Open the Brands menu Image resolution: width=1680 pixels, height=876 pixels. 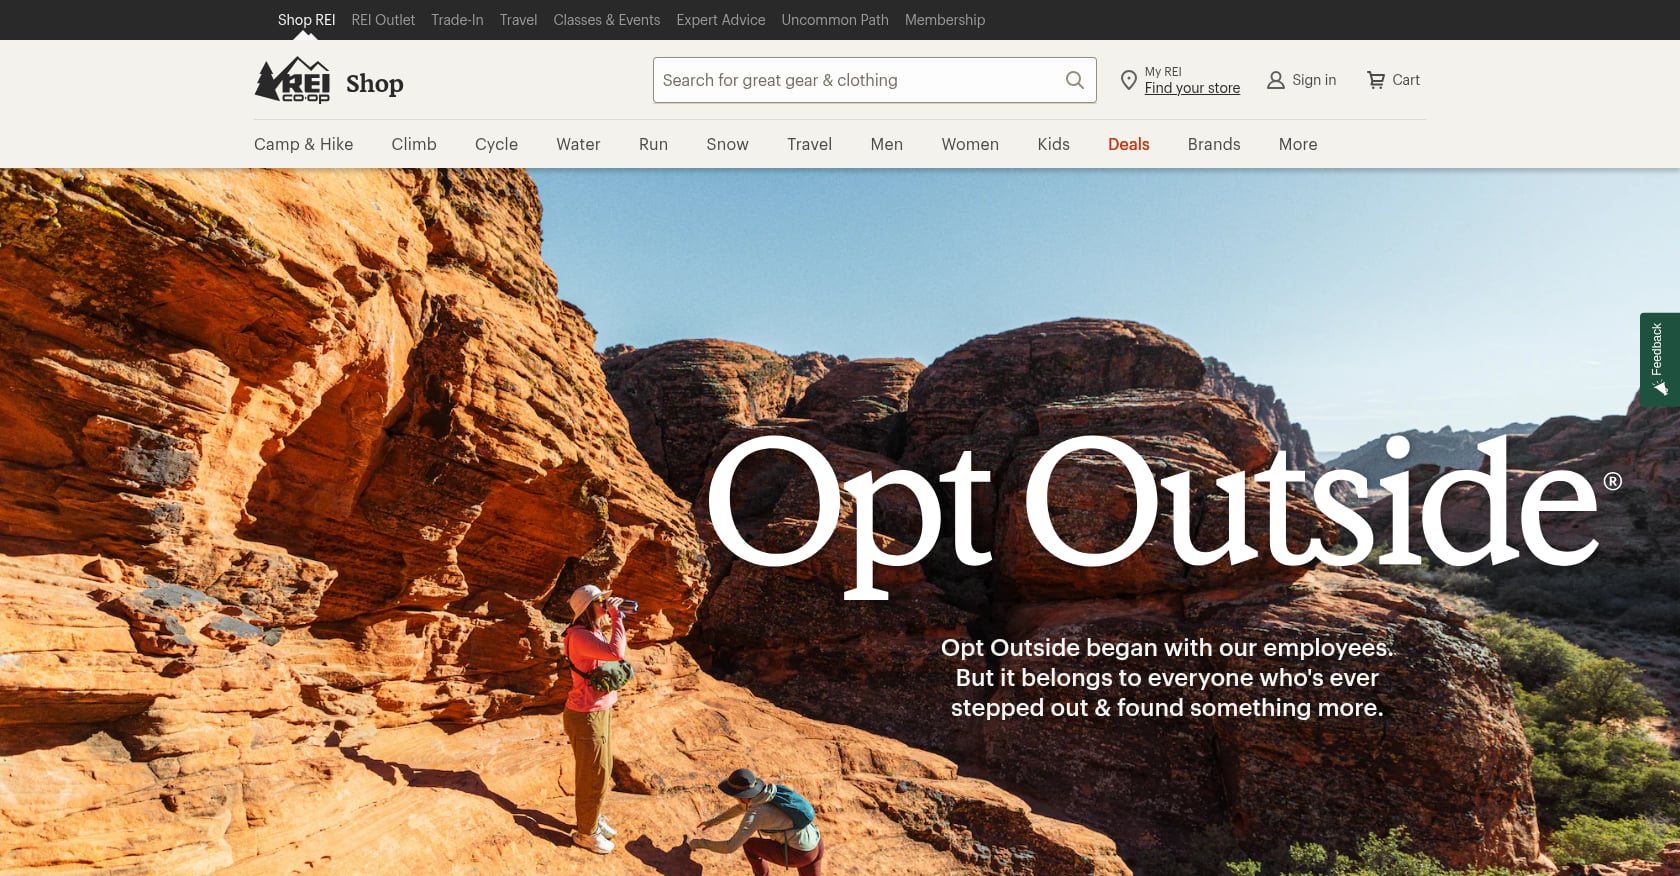click(x=1214, y=144)
